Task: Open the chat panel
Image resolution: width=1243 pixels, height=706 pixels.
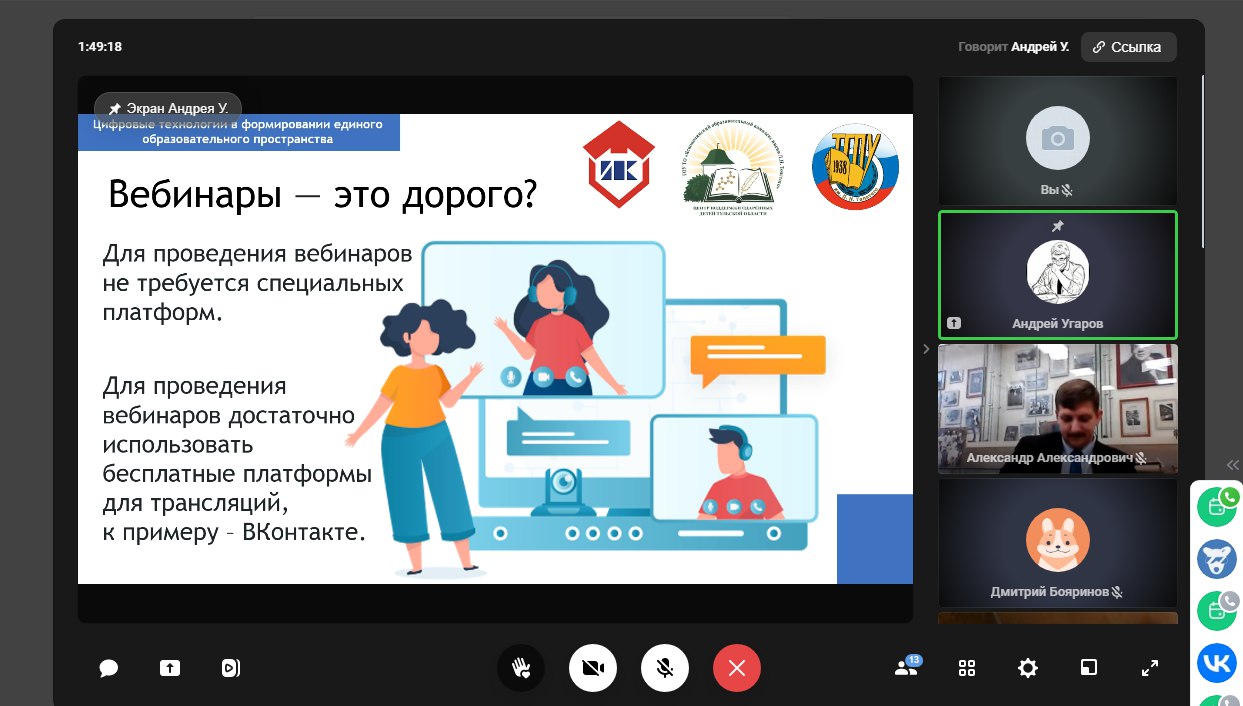Action: [x=109, y=668]
